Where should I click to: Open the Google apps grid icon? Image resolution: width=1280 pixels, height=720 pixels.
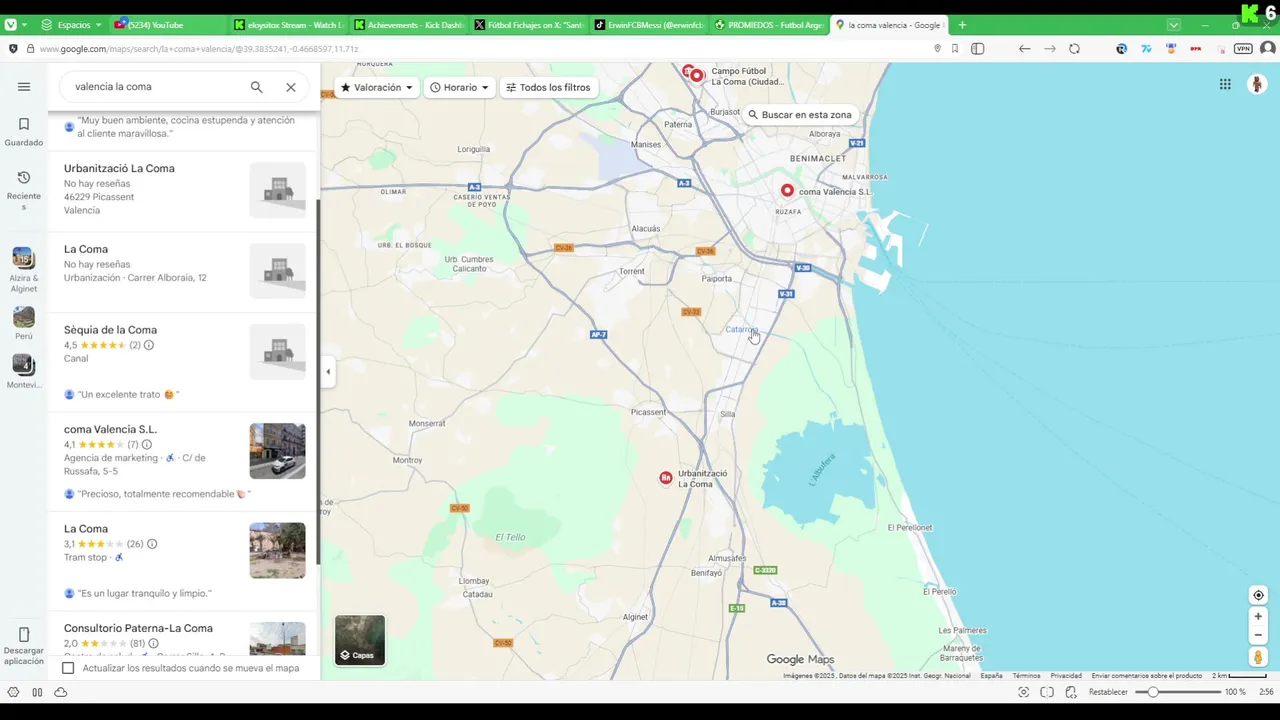[1225, 85]
